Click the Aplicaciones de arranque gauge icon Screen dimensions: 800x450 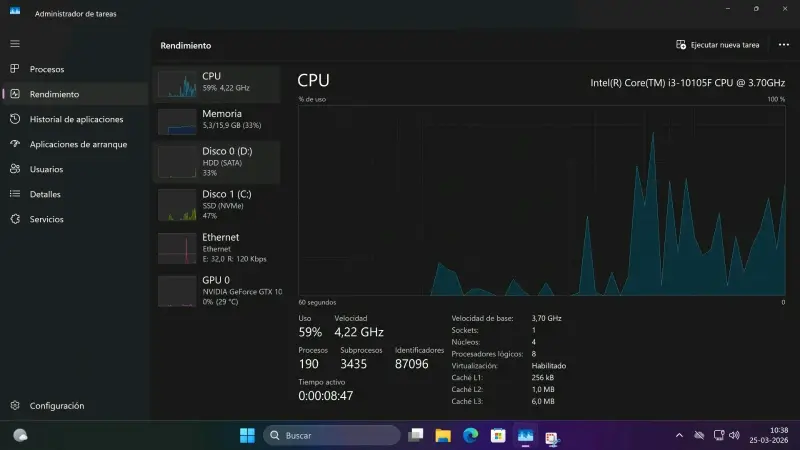point(15,144)
